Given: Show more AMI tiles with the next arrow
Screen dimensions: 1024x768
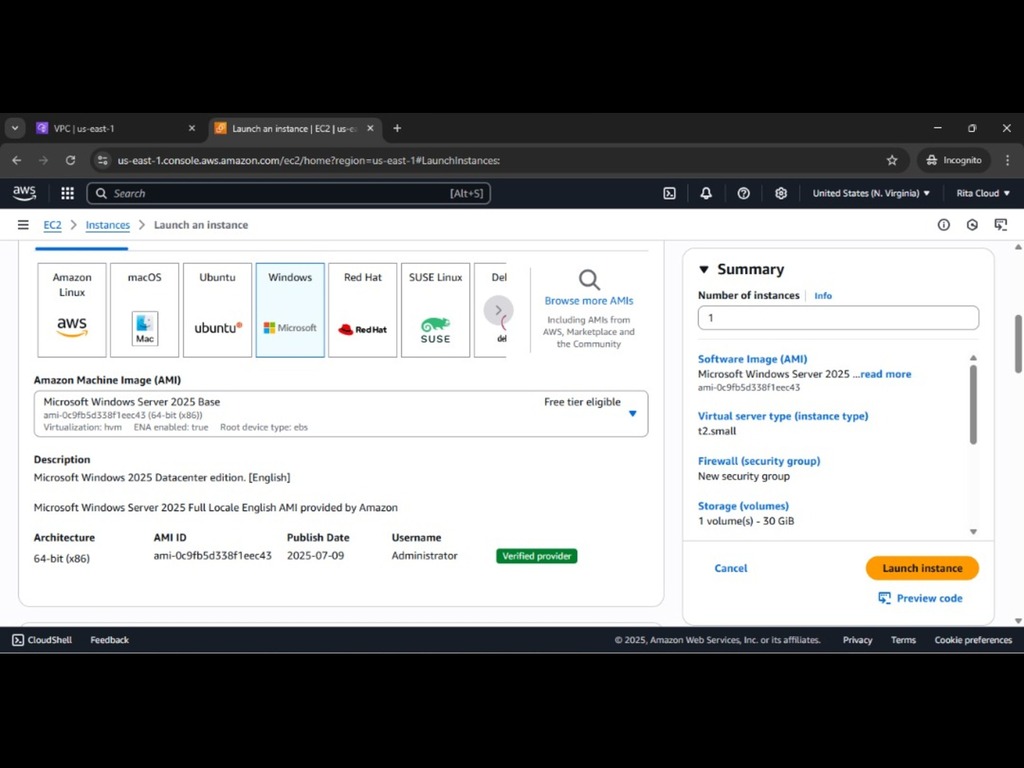Looking at the screenshot, I should 498,310.
